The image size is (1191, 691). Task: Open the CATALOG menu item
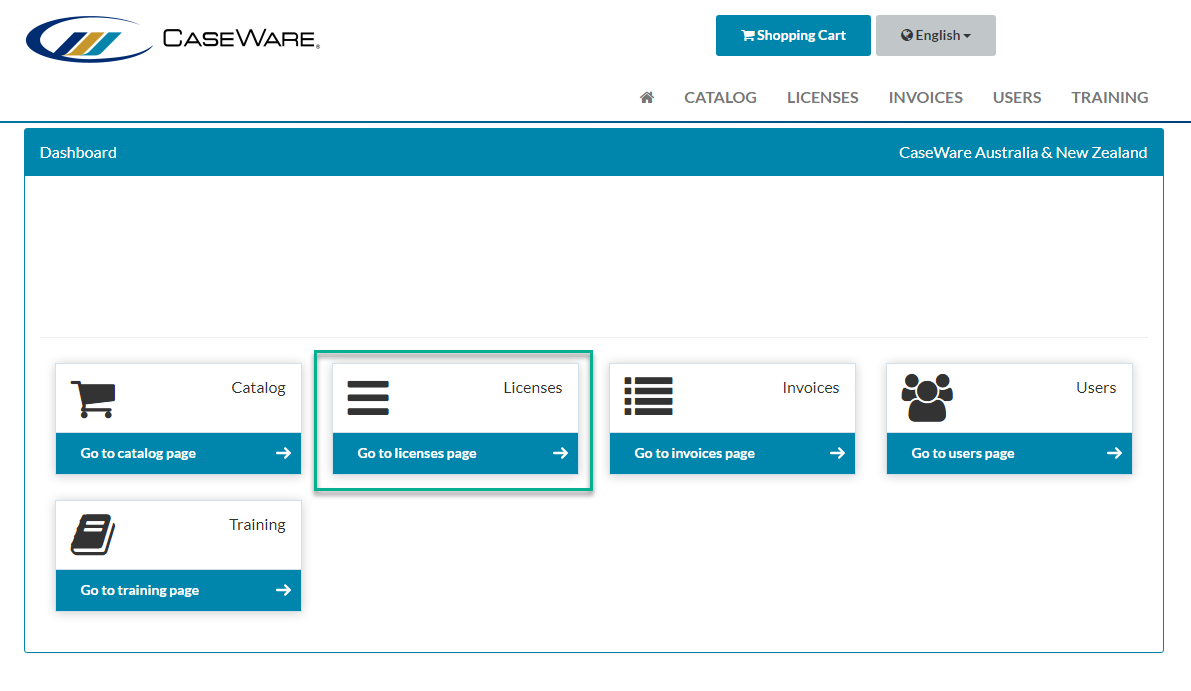(720, 97)
